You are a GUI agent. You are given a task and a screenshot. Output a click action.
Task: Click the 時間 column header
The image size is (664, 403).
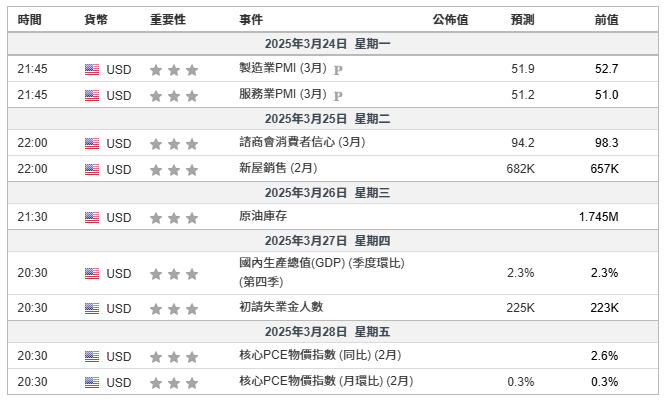(x=30, y=20)
